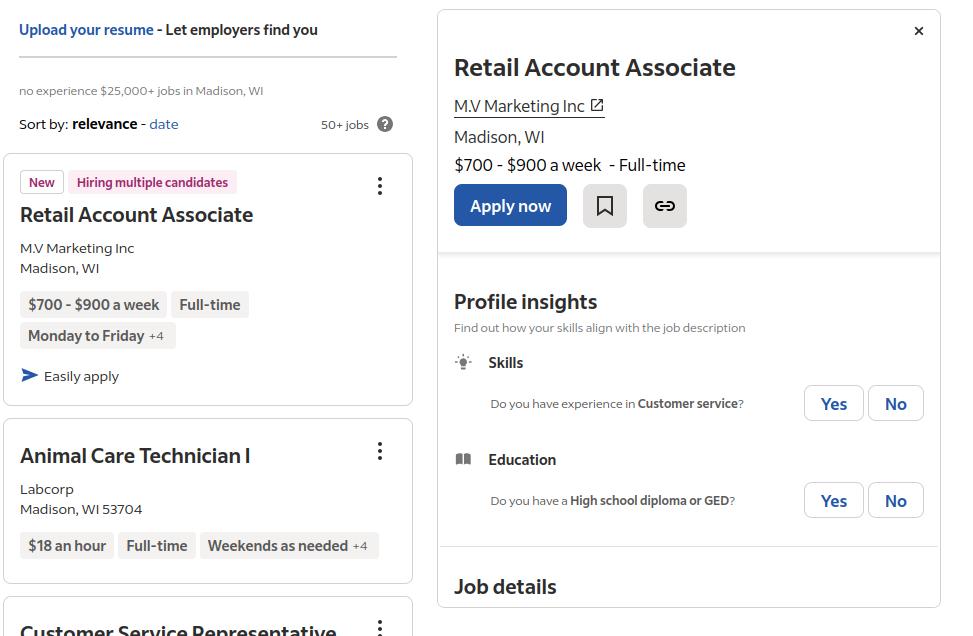Open the options menu for Retail Account Associate card

[380, 186]
